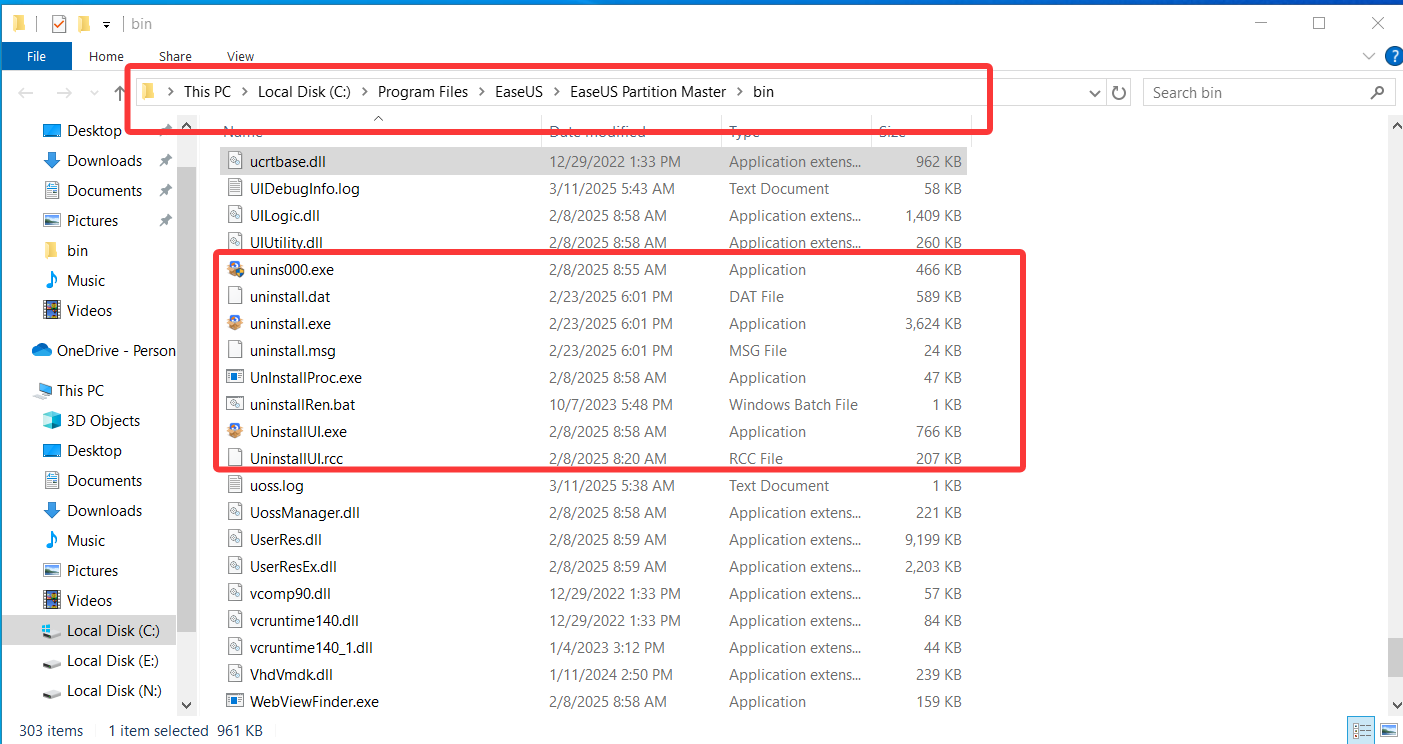Switch to the Home ribbon tab
1403x744 pixels.
(x=106, y=56)
